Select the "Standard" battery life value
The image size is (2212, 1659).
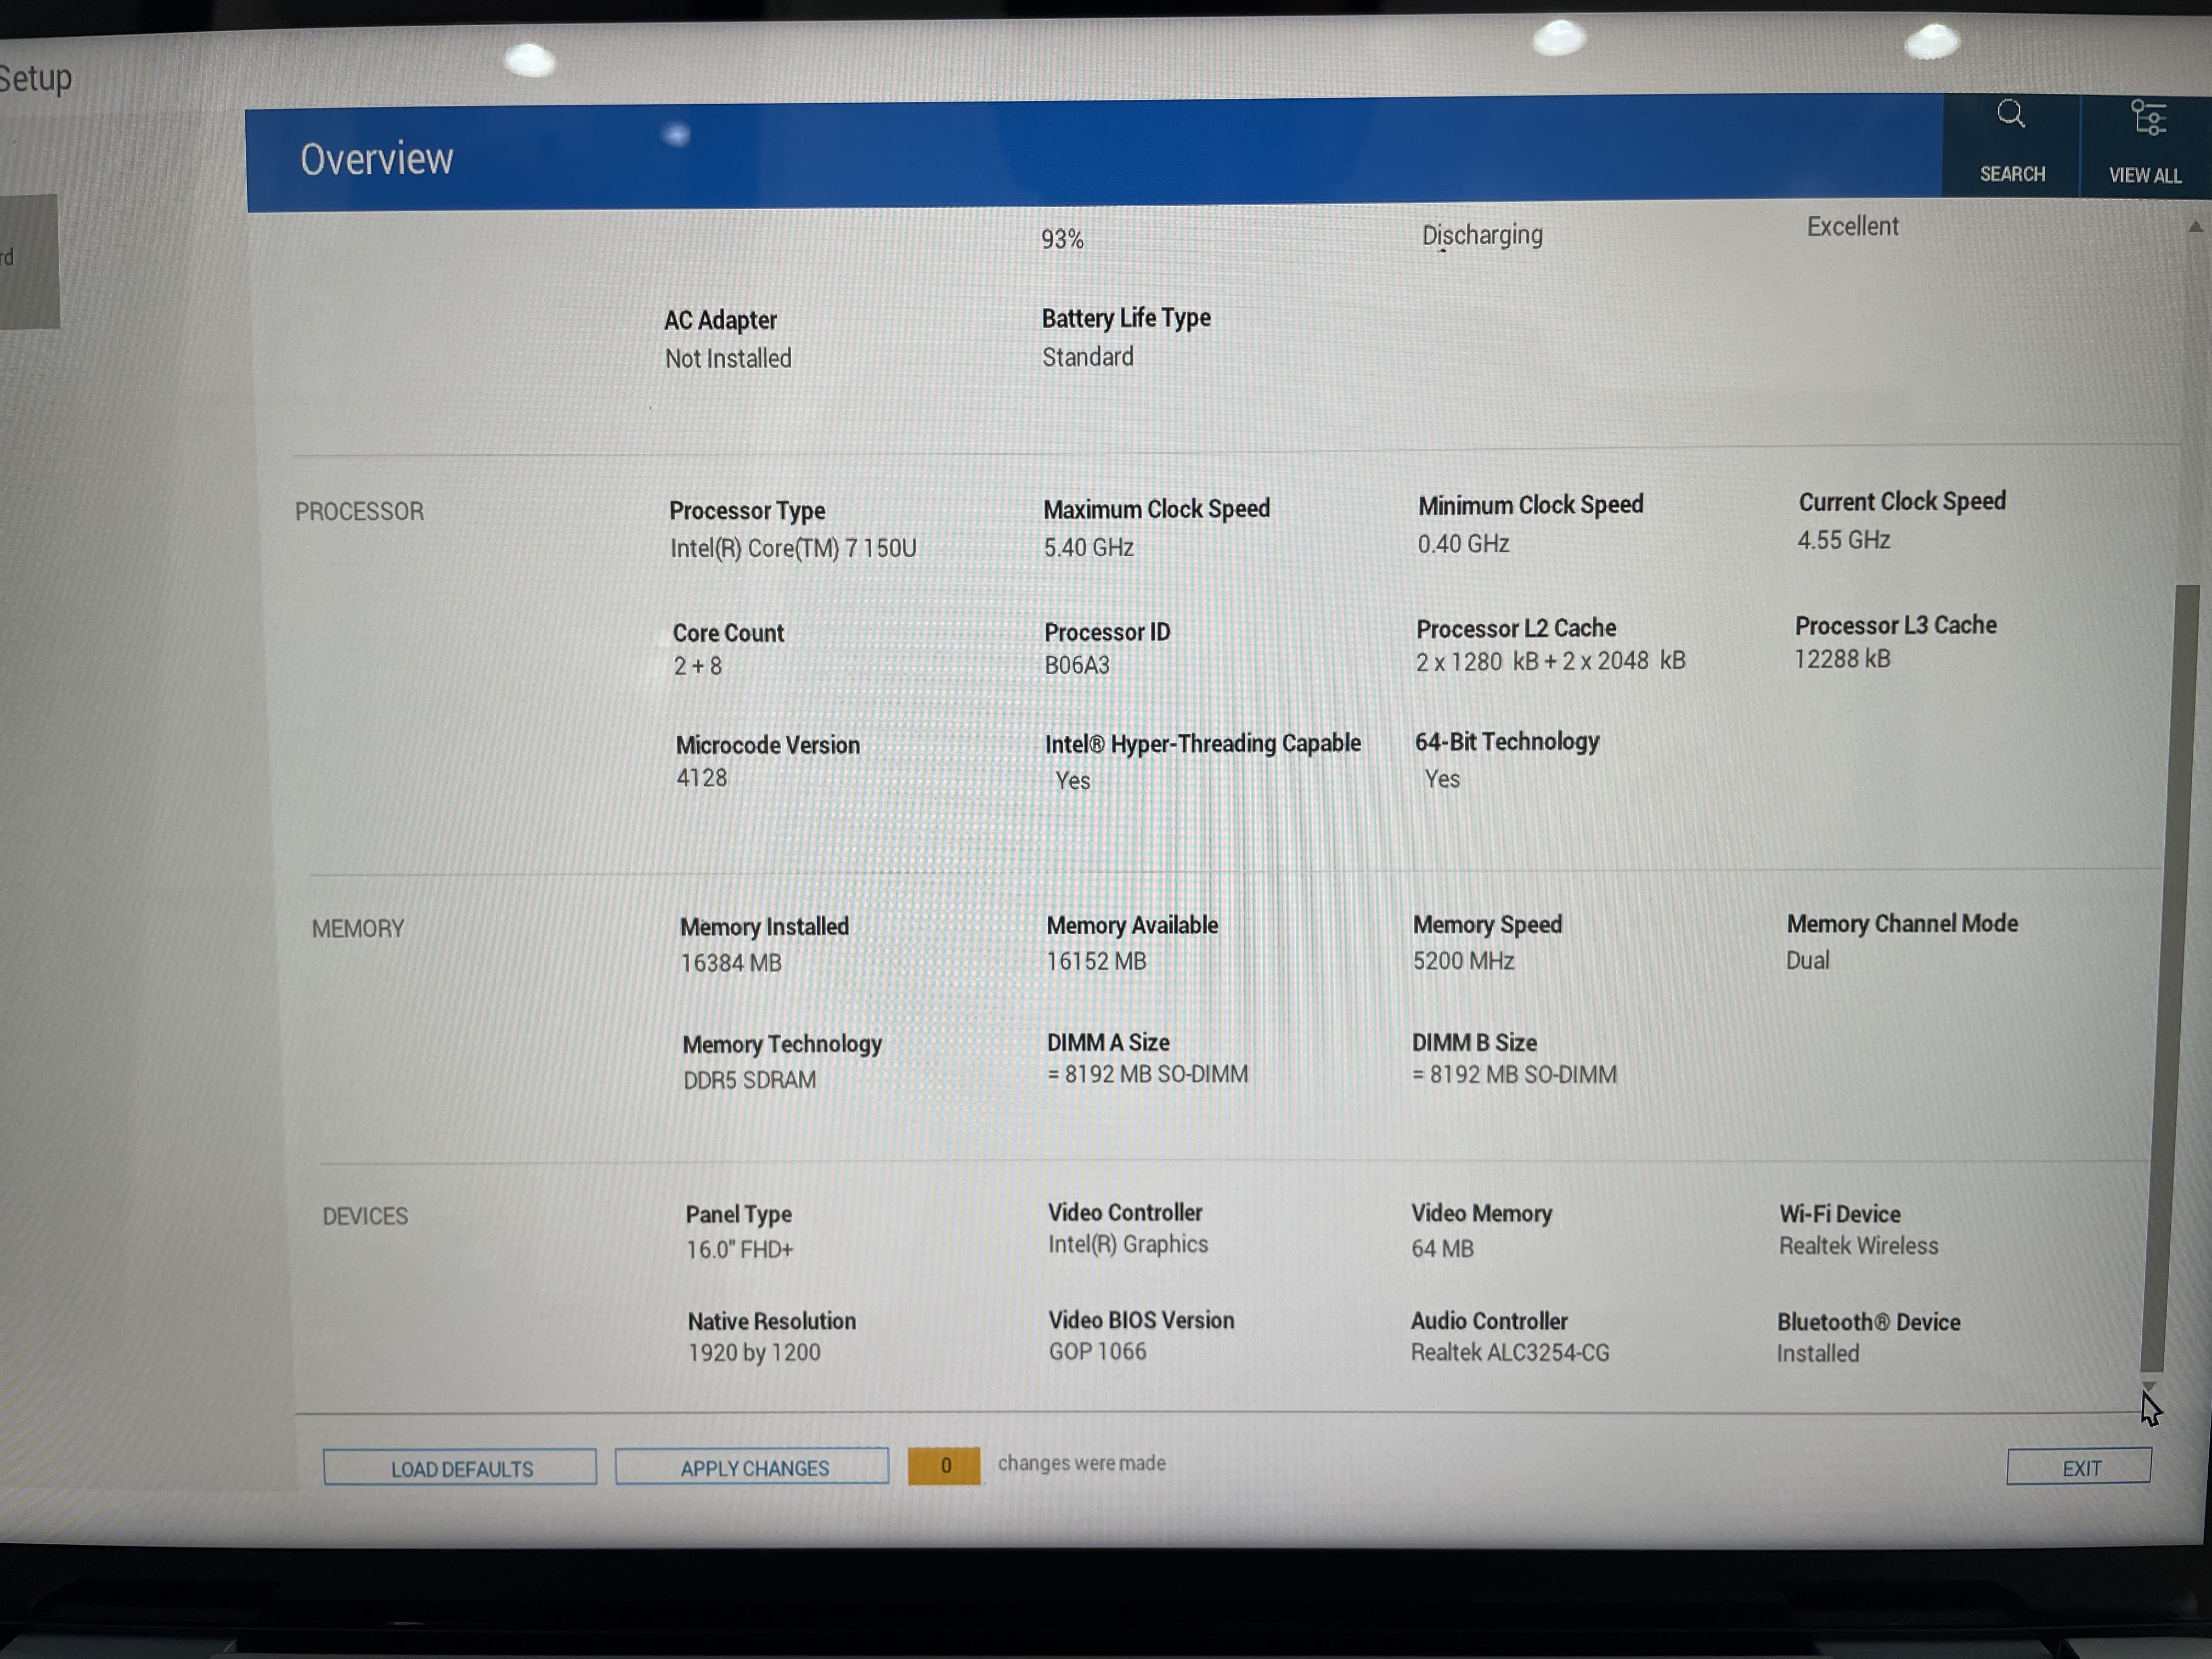tap(1088, 357)
